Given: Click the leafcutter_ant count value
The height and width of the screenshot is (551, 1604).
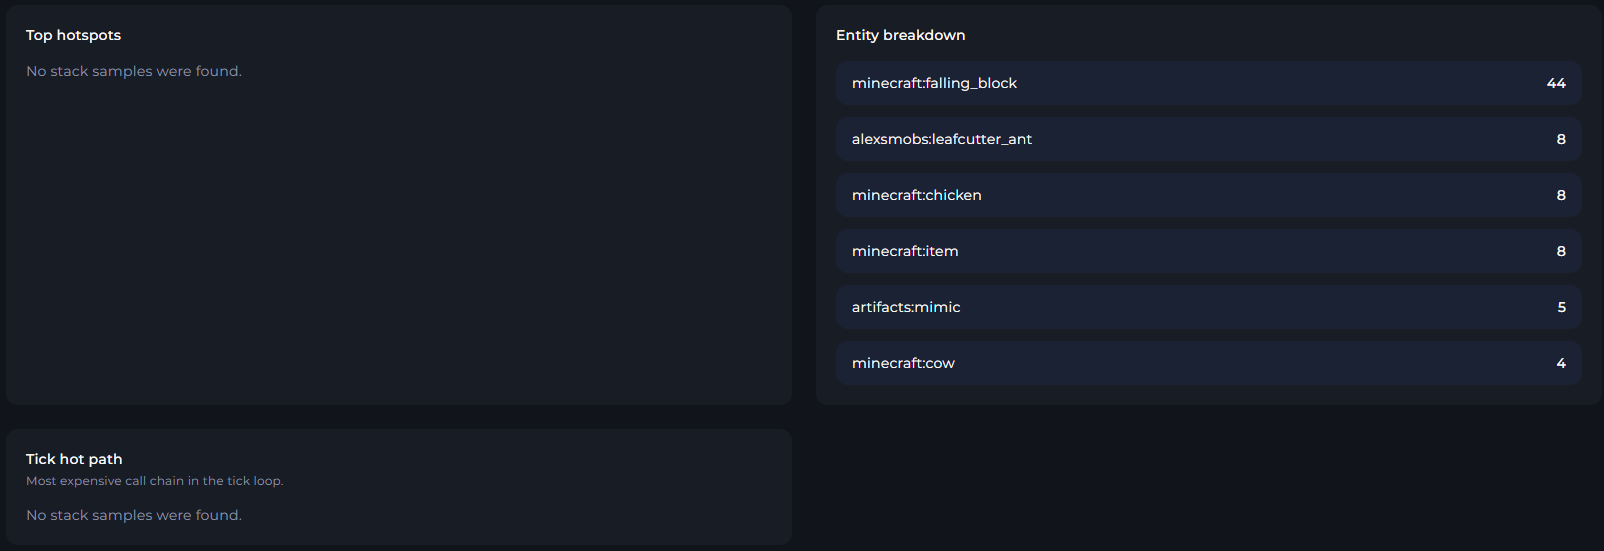Looking at the screenshot, I should (x=1560, y=139).
